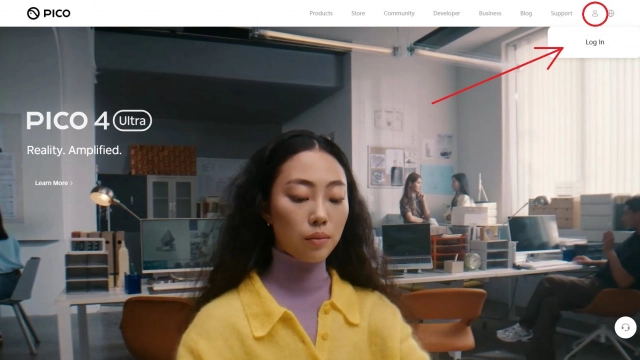
Task: Open the Community menu item
Action: click(x=399, y=13)
